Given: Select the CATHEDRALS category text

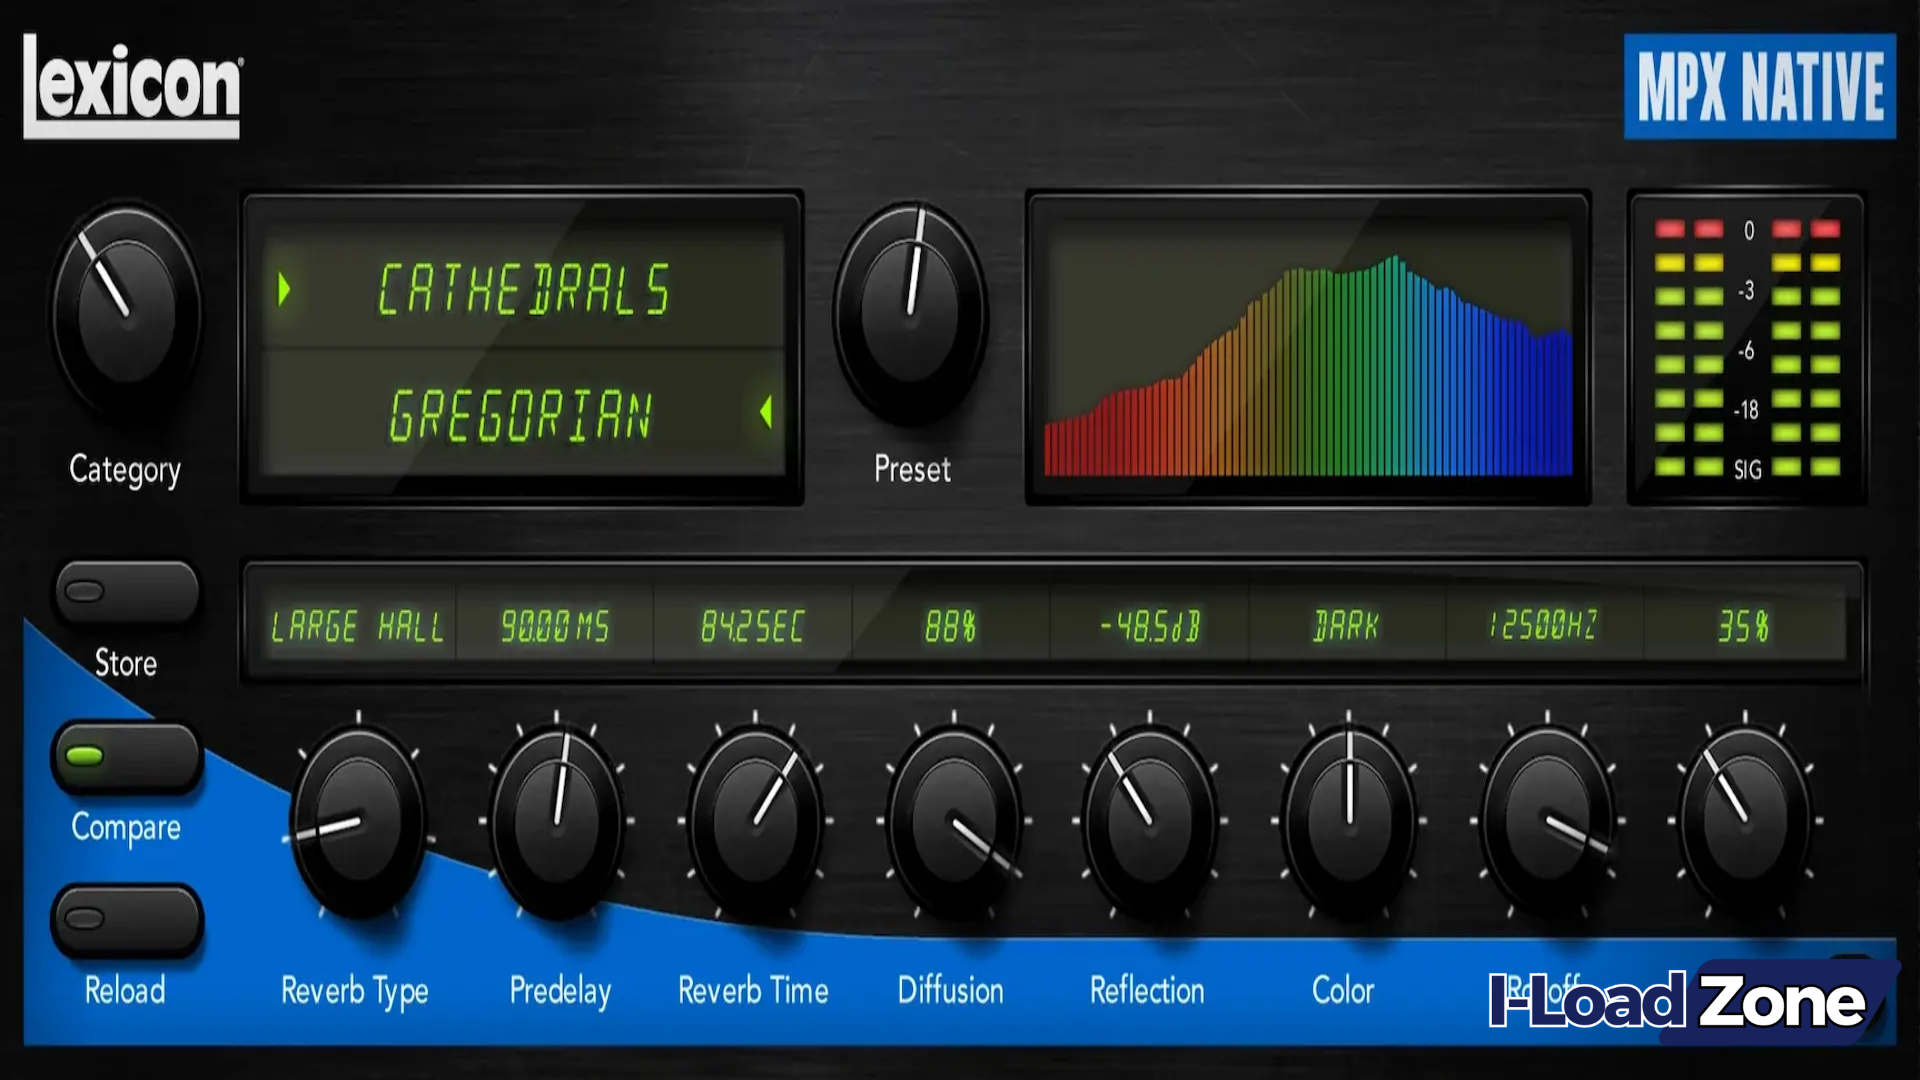Looking at the screenshot, I should click(x=523, y=290).
